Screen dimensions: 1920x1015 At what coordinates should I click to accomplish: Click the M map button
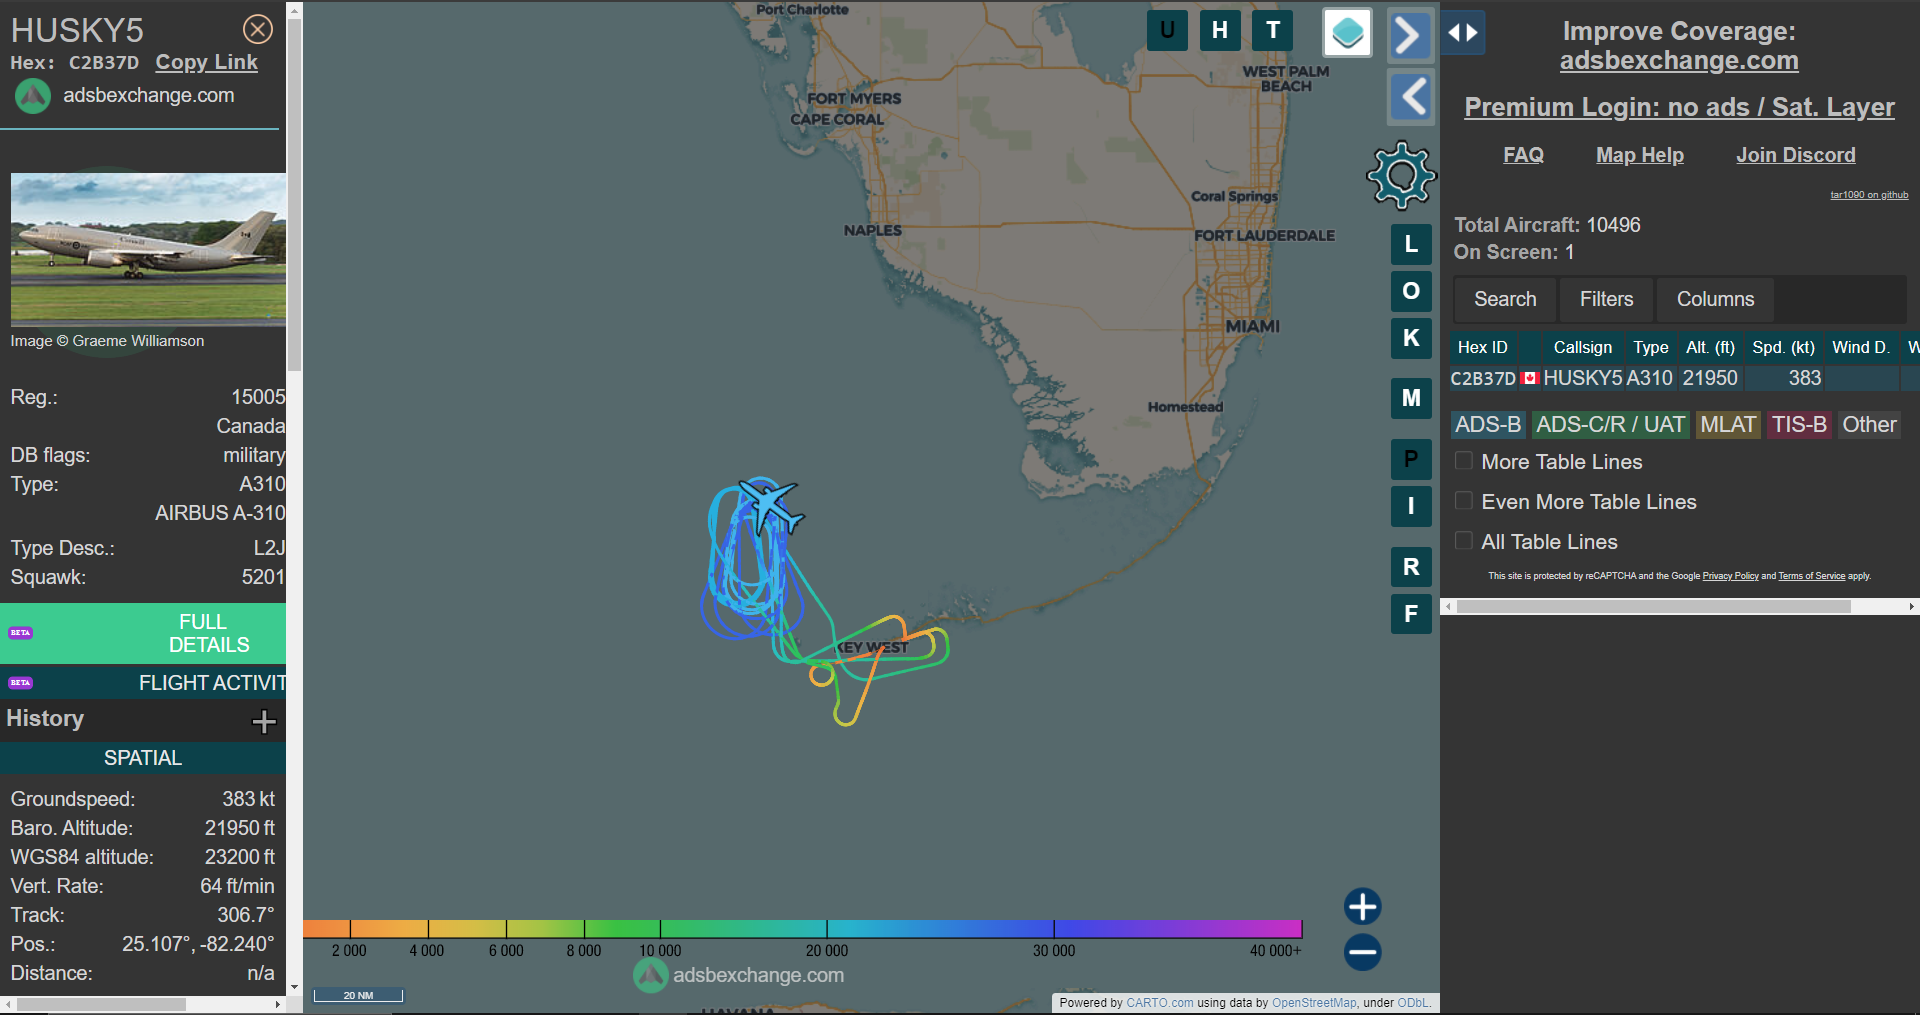1411,398
